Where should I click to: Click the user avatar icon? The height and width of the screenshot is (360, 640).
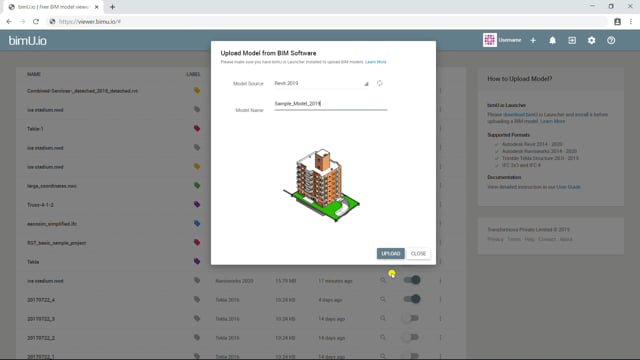[x=489, y=40]
